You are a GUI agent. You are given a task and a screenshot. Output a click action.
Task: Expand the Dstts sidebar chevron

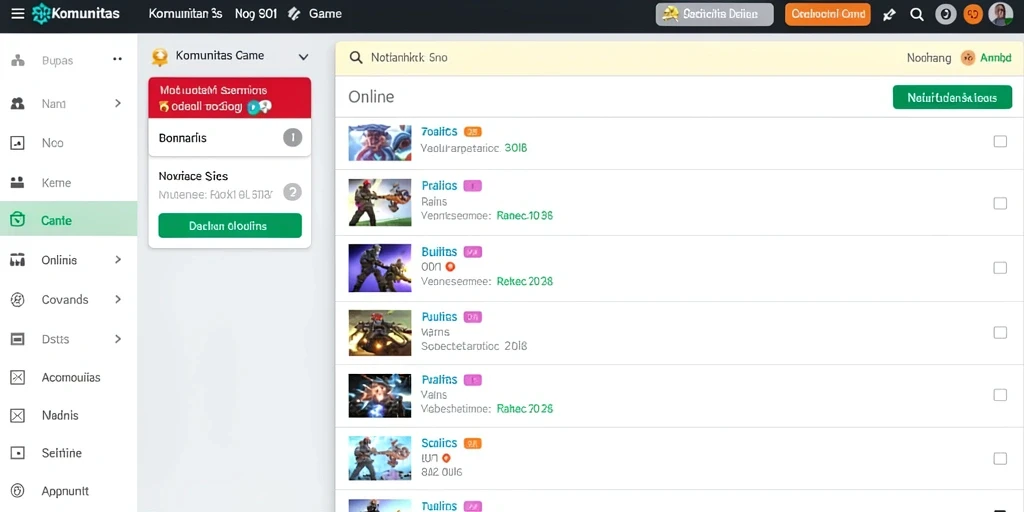(x=118, y=339)
